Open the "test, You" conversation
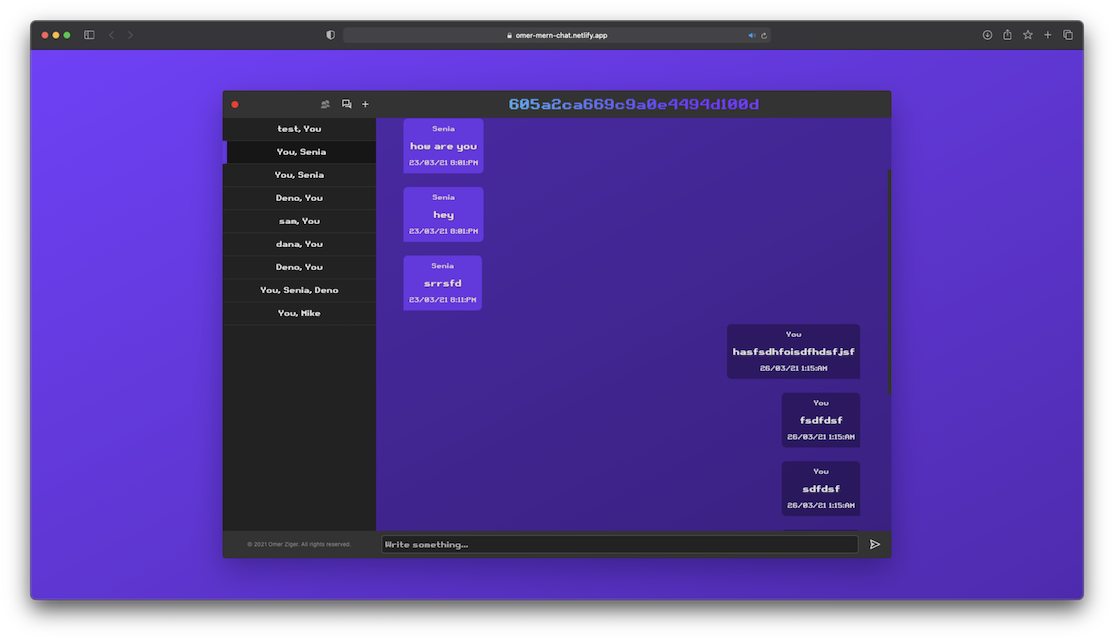 click(299, 129)
